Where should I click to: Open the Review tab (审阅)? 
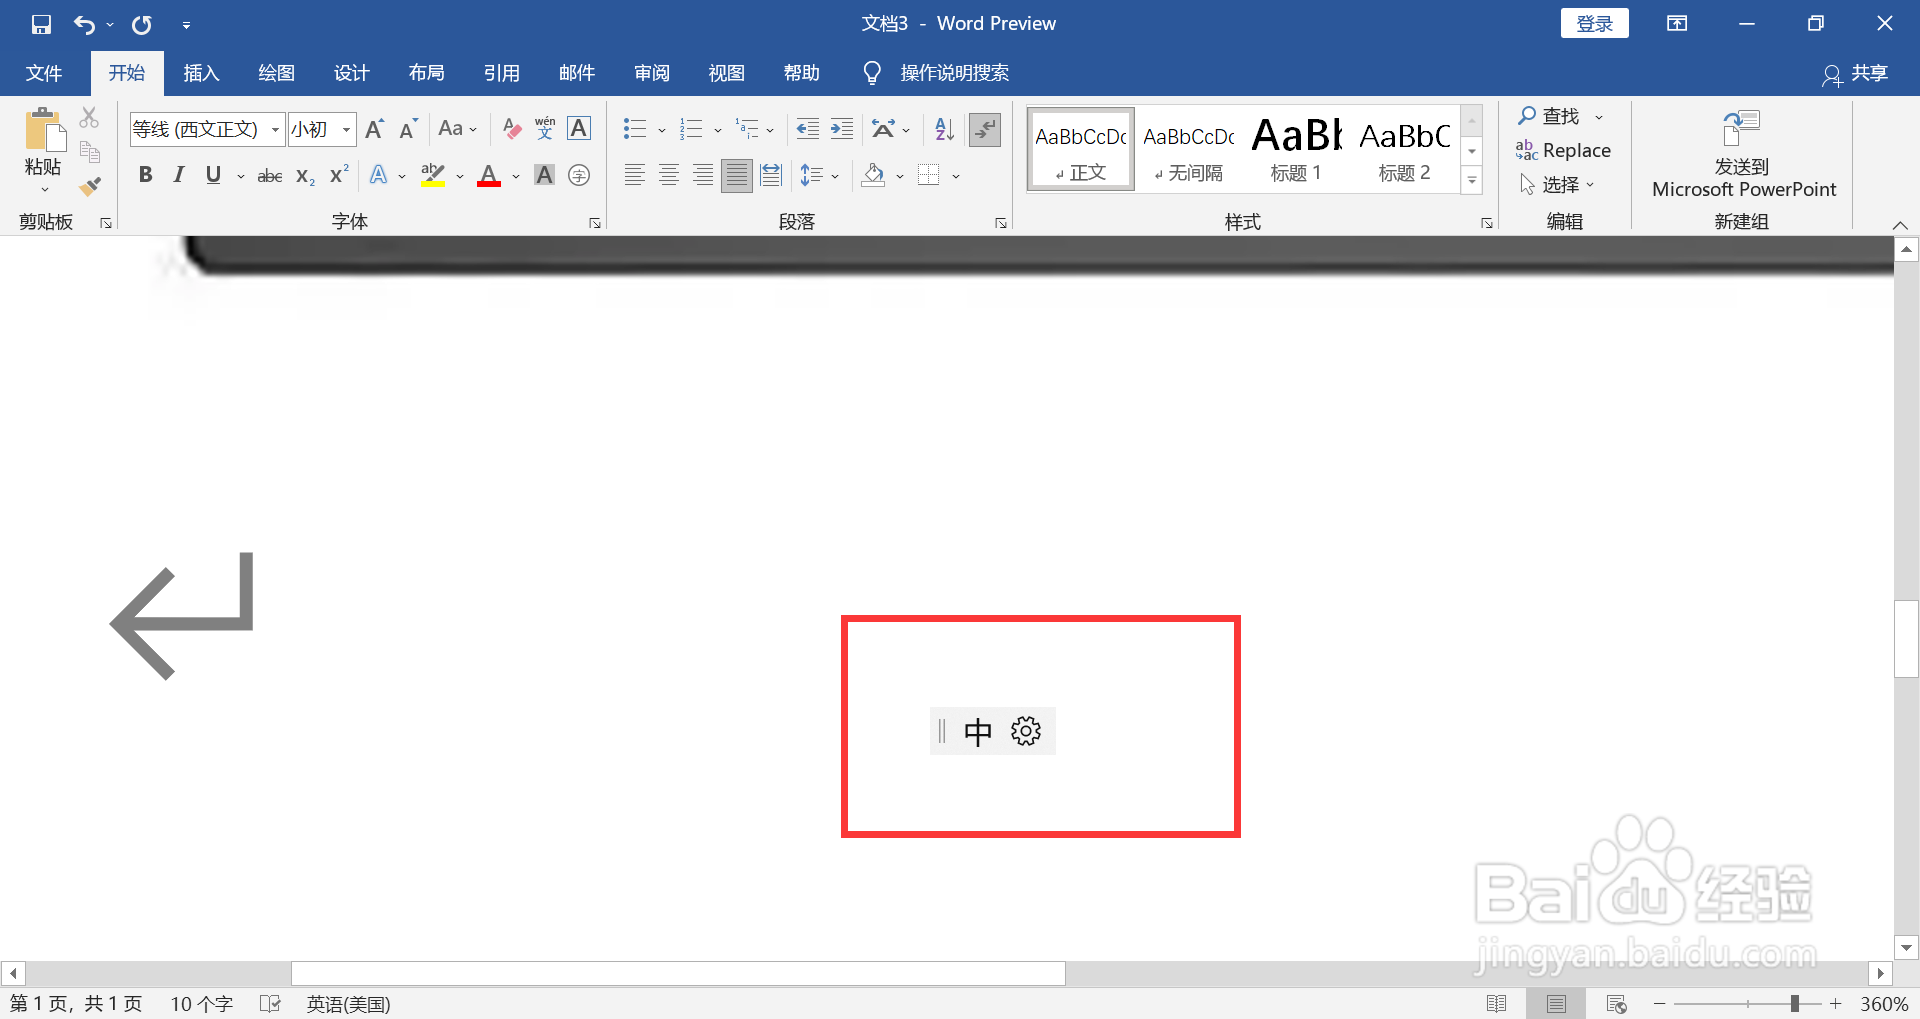(651, 73)
